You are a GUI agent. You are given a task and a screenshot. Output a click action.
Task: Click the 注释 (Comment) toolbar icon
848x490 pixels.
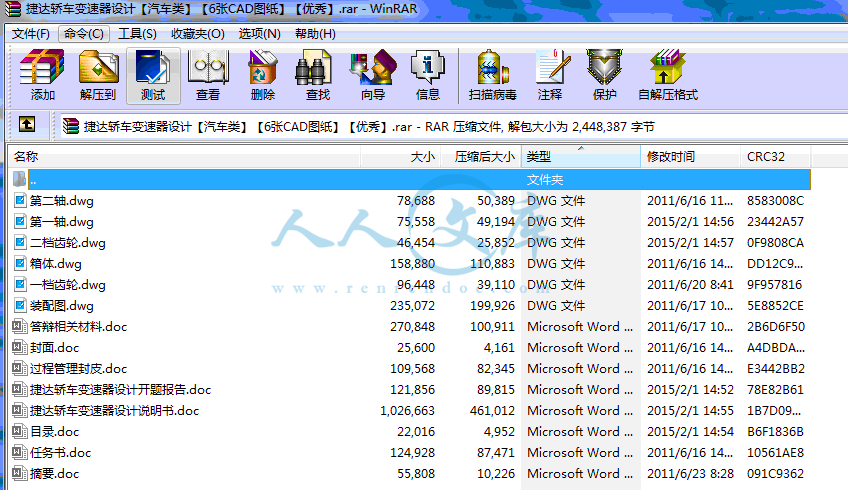[552, 67]
